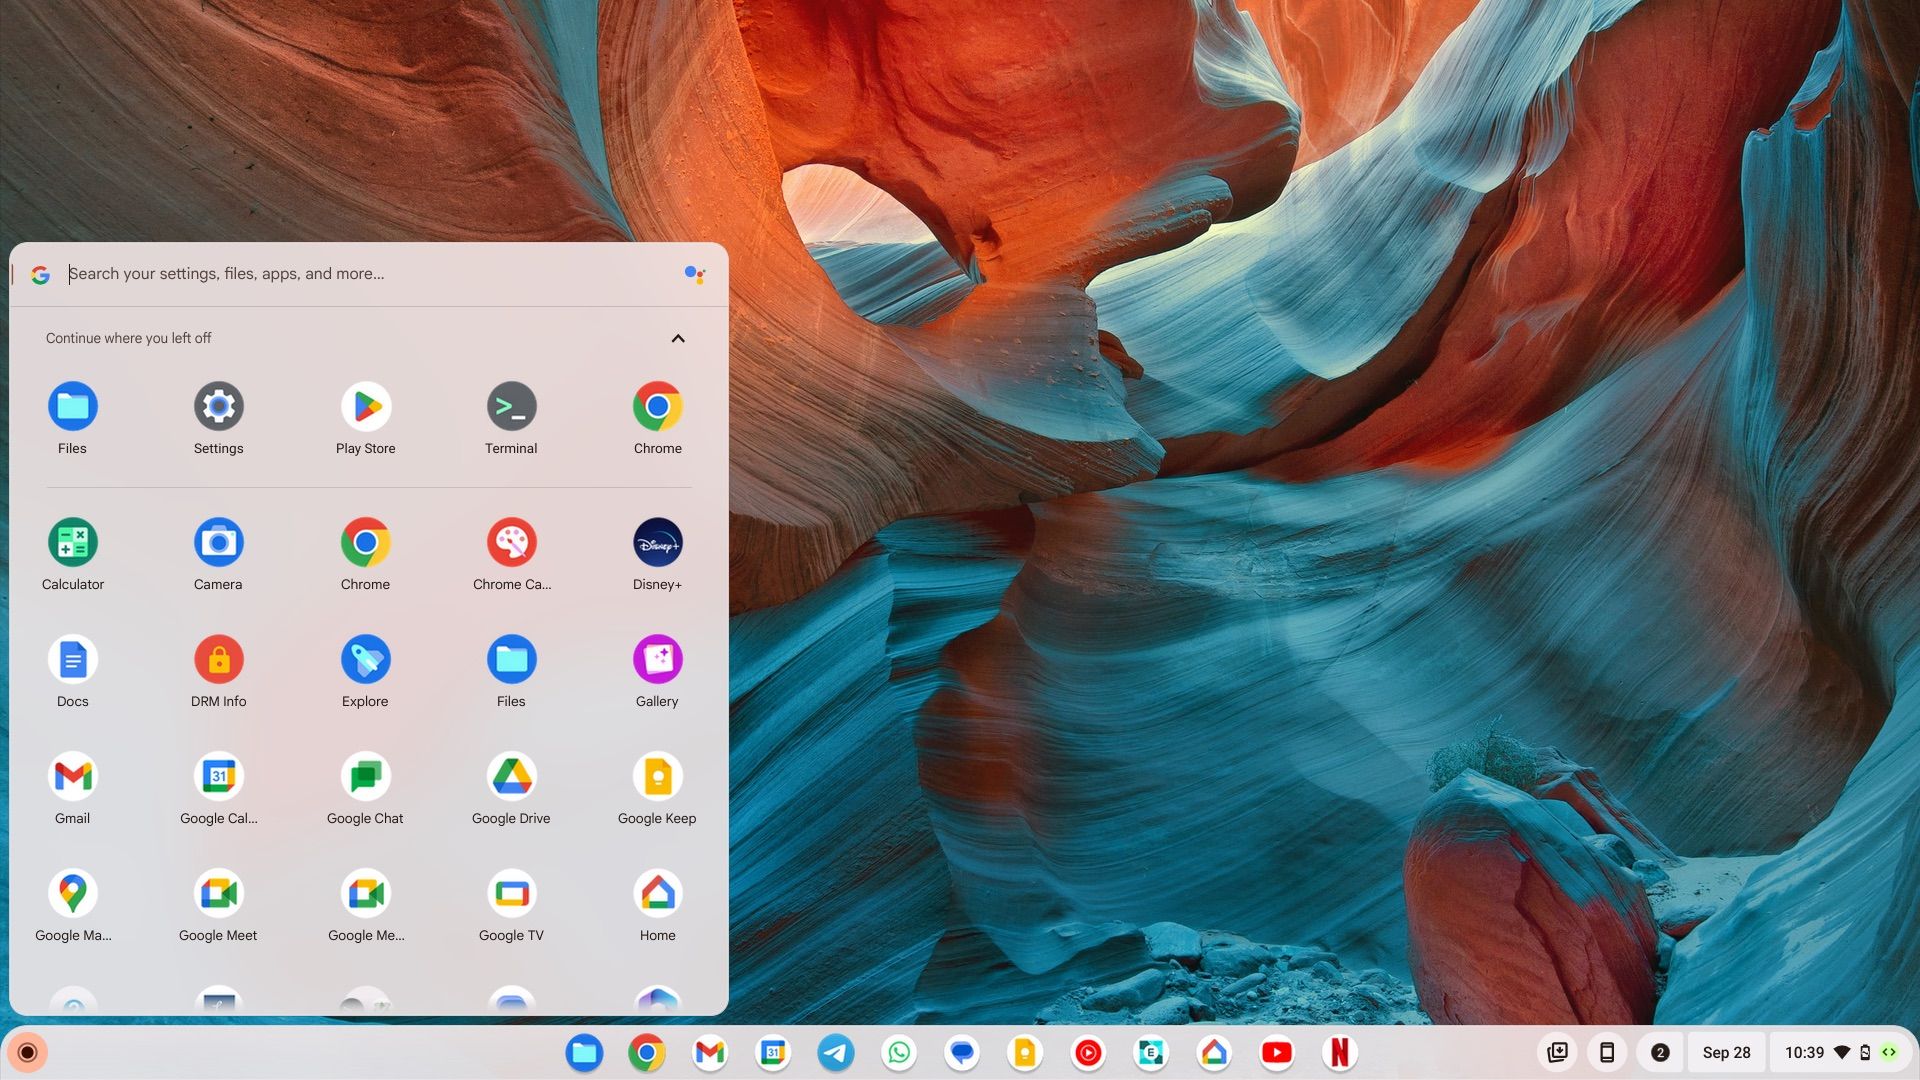The width and height of the screenshot is (1920, 1080).
Task: Open the notification counter in the status tray
Action: [1660, 1052]
